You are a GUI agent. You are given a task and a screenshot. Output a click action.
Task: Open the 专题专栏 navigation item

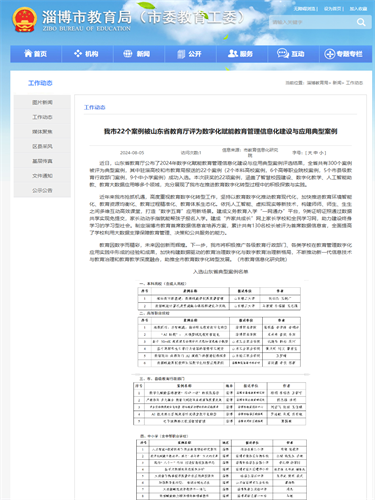344,54
